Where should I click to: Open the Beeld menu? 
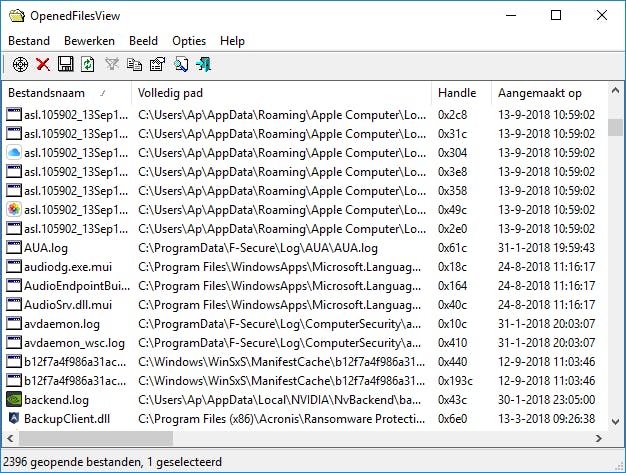pos(143,41)
